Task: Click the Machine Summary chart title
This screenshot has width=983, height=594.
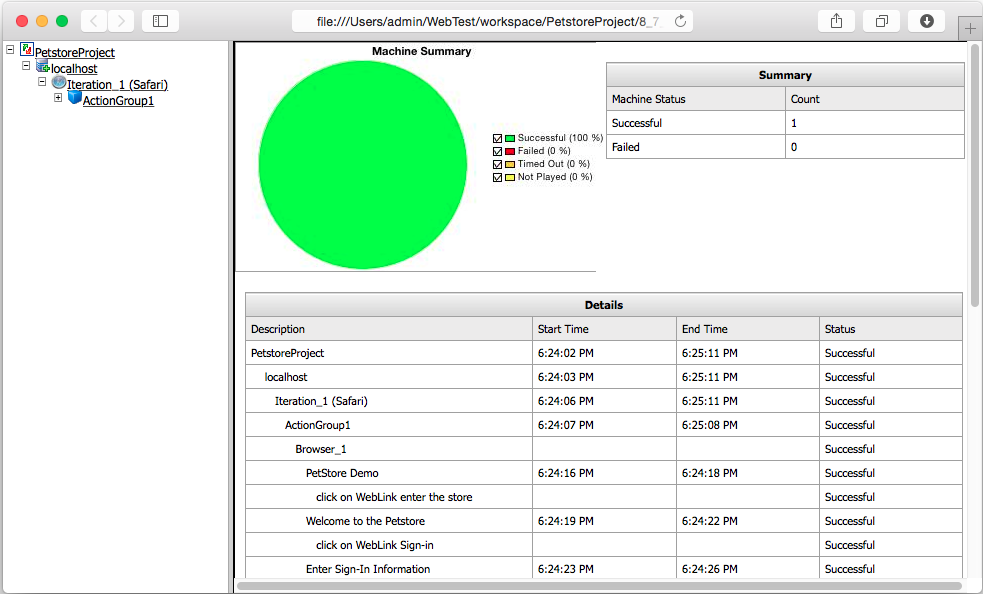Action: click(421, 51)
